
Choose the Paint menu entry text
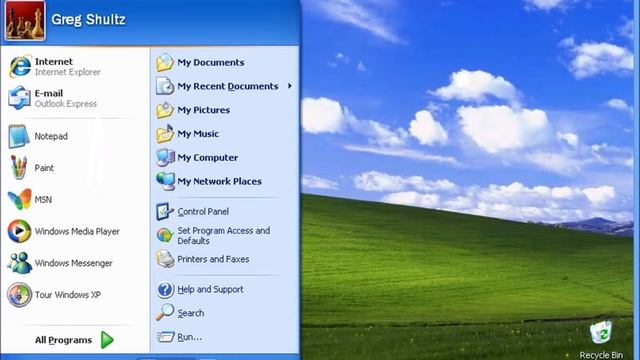click(44, 168)
